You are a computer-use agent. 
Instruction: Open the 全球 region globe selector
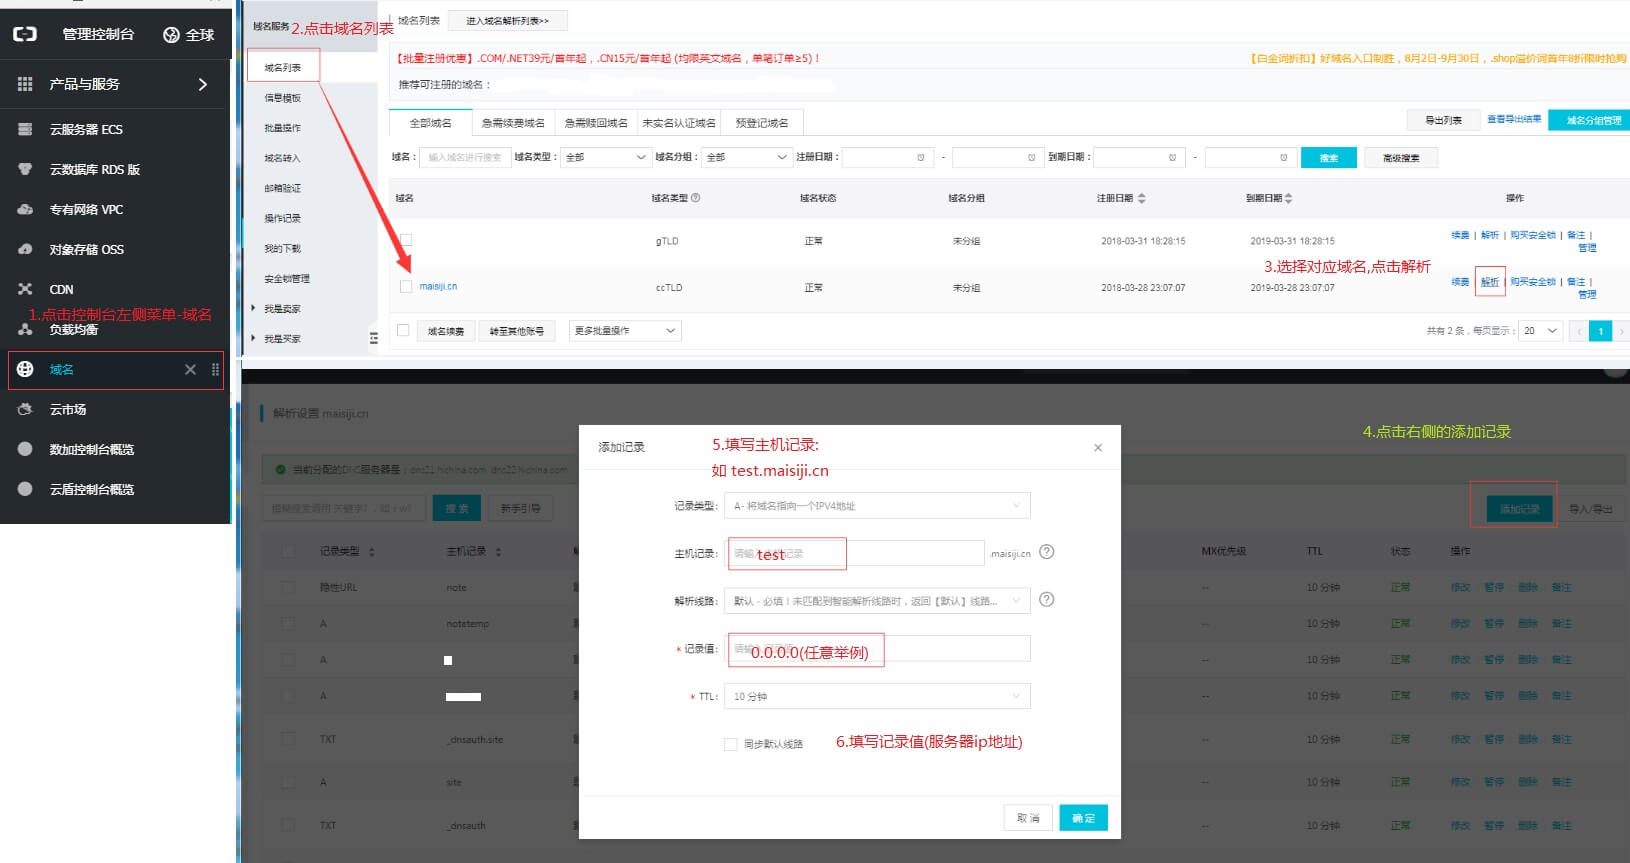189,35
